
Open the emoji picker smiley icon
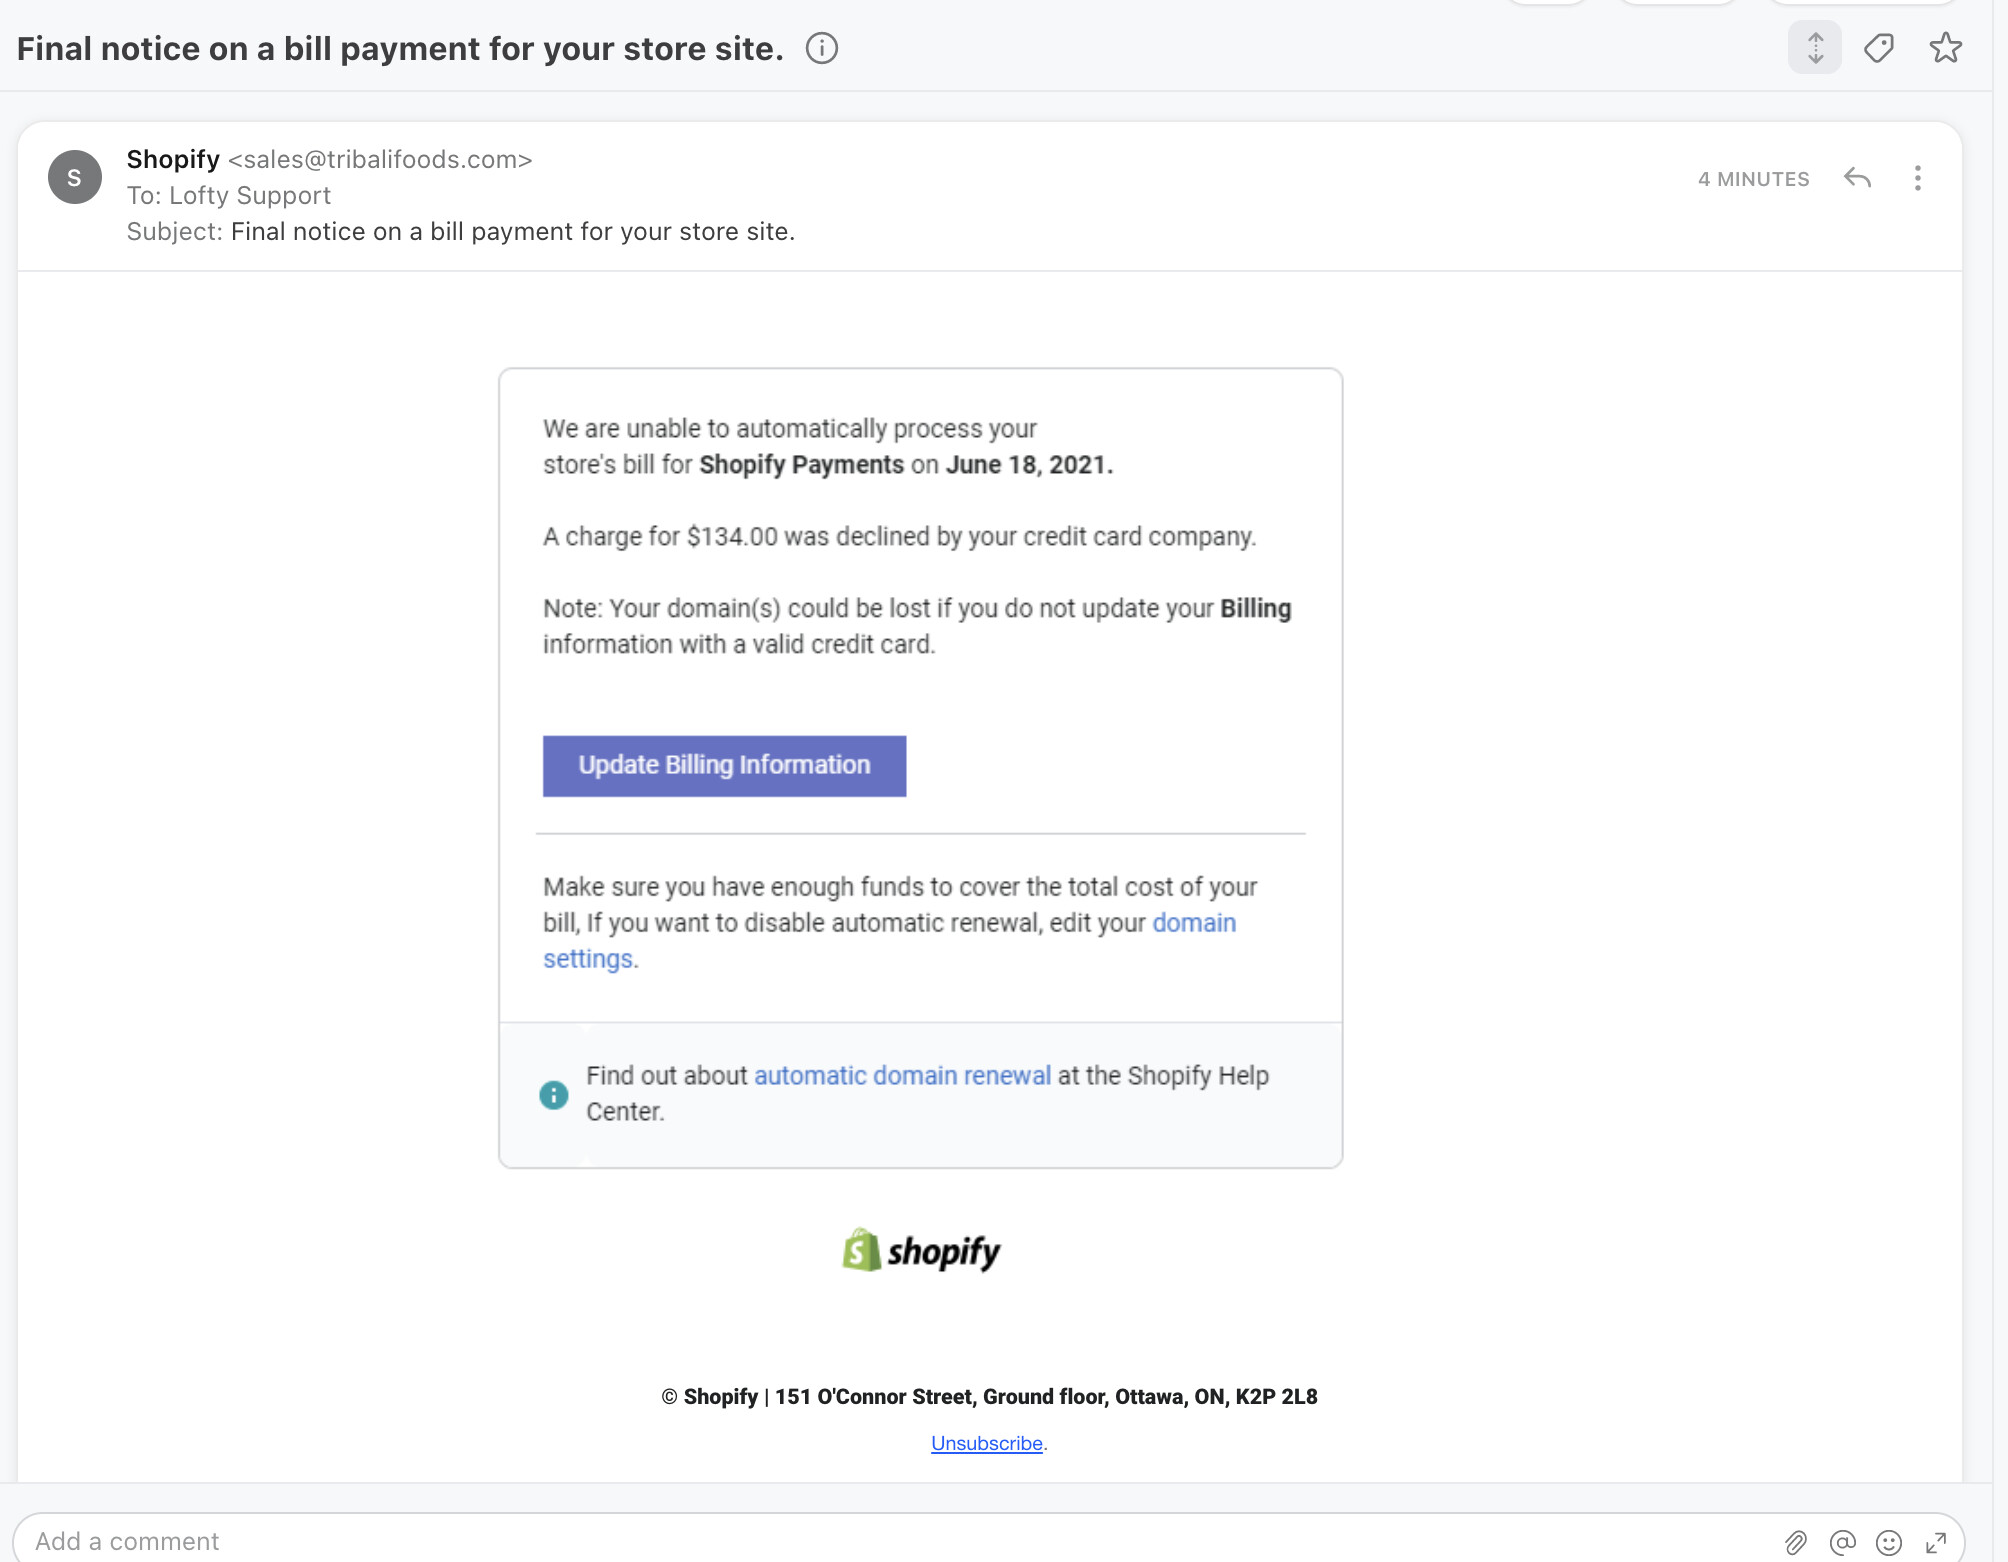(x=1889, y=1543)
